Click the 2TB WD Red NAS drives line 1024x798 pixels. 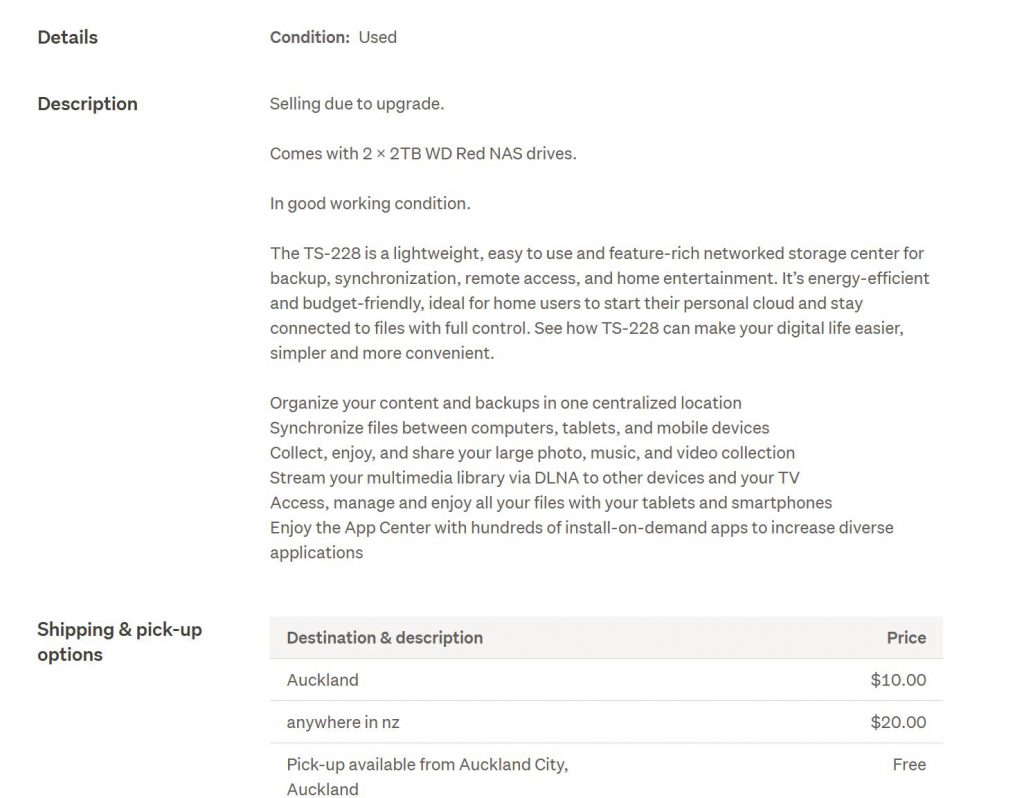pyautogui.click(x=423, y=154)
